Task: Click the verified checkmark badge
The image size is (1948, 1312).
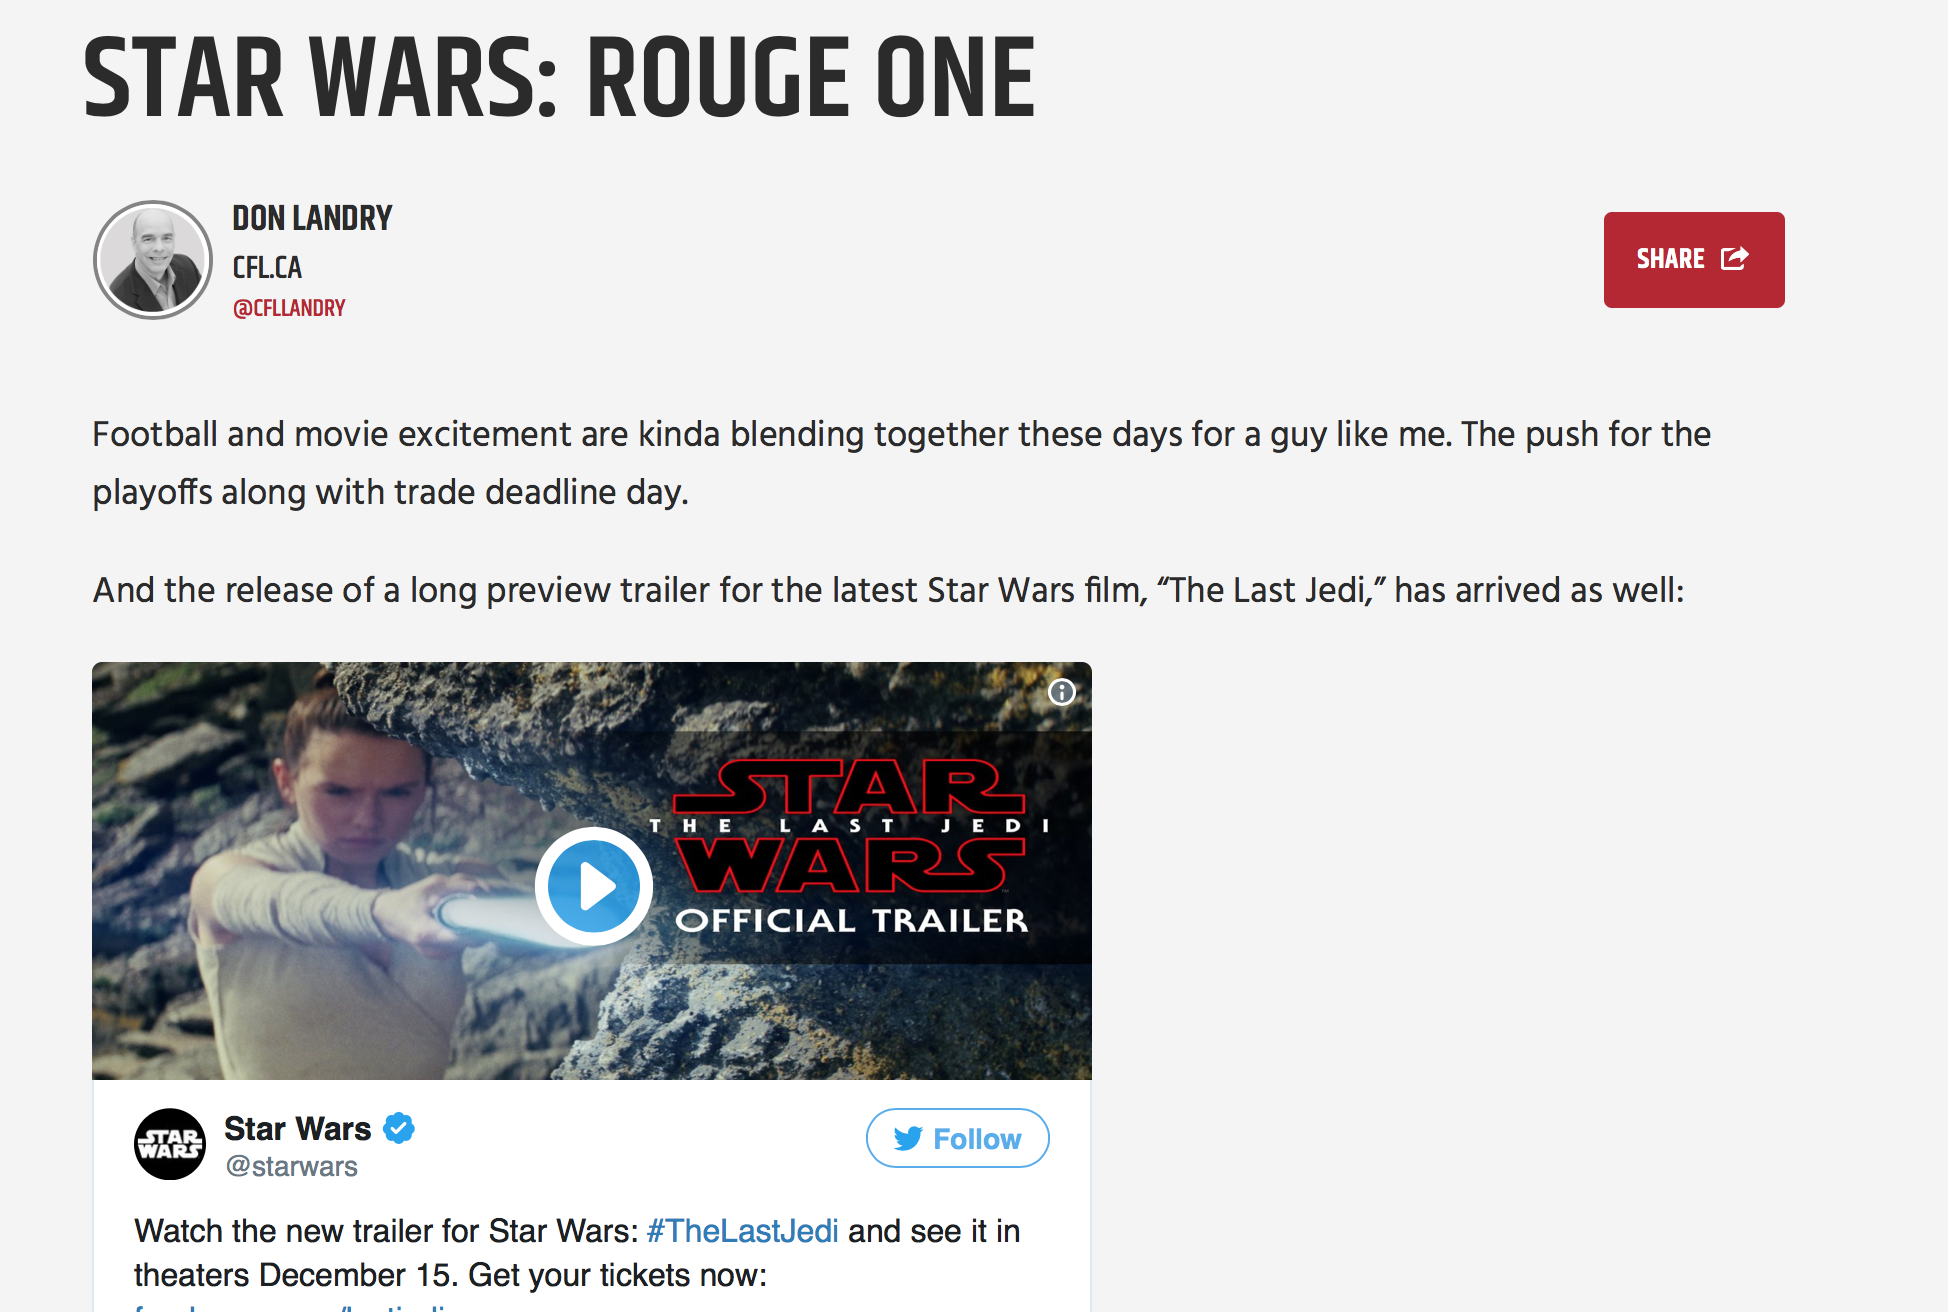Action: [x=399, y=1128]
